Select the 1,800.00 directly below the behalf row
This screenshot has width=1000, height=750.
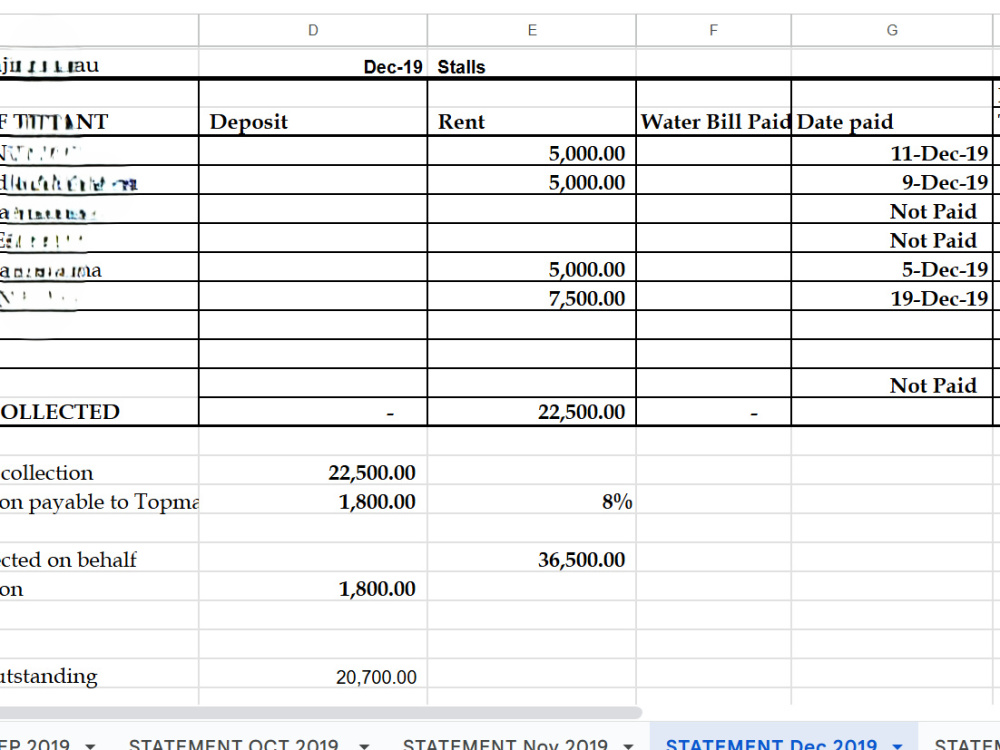point(313,587)
